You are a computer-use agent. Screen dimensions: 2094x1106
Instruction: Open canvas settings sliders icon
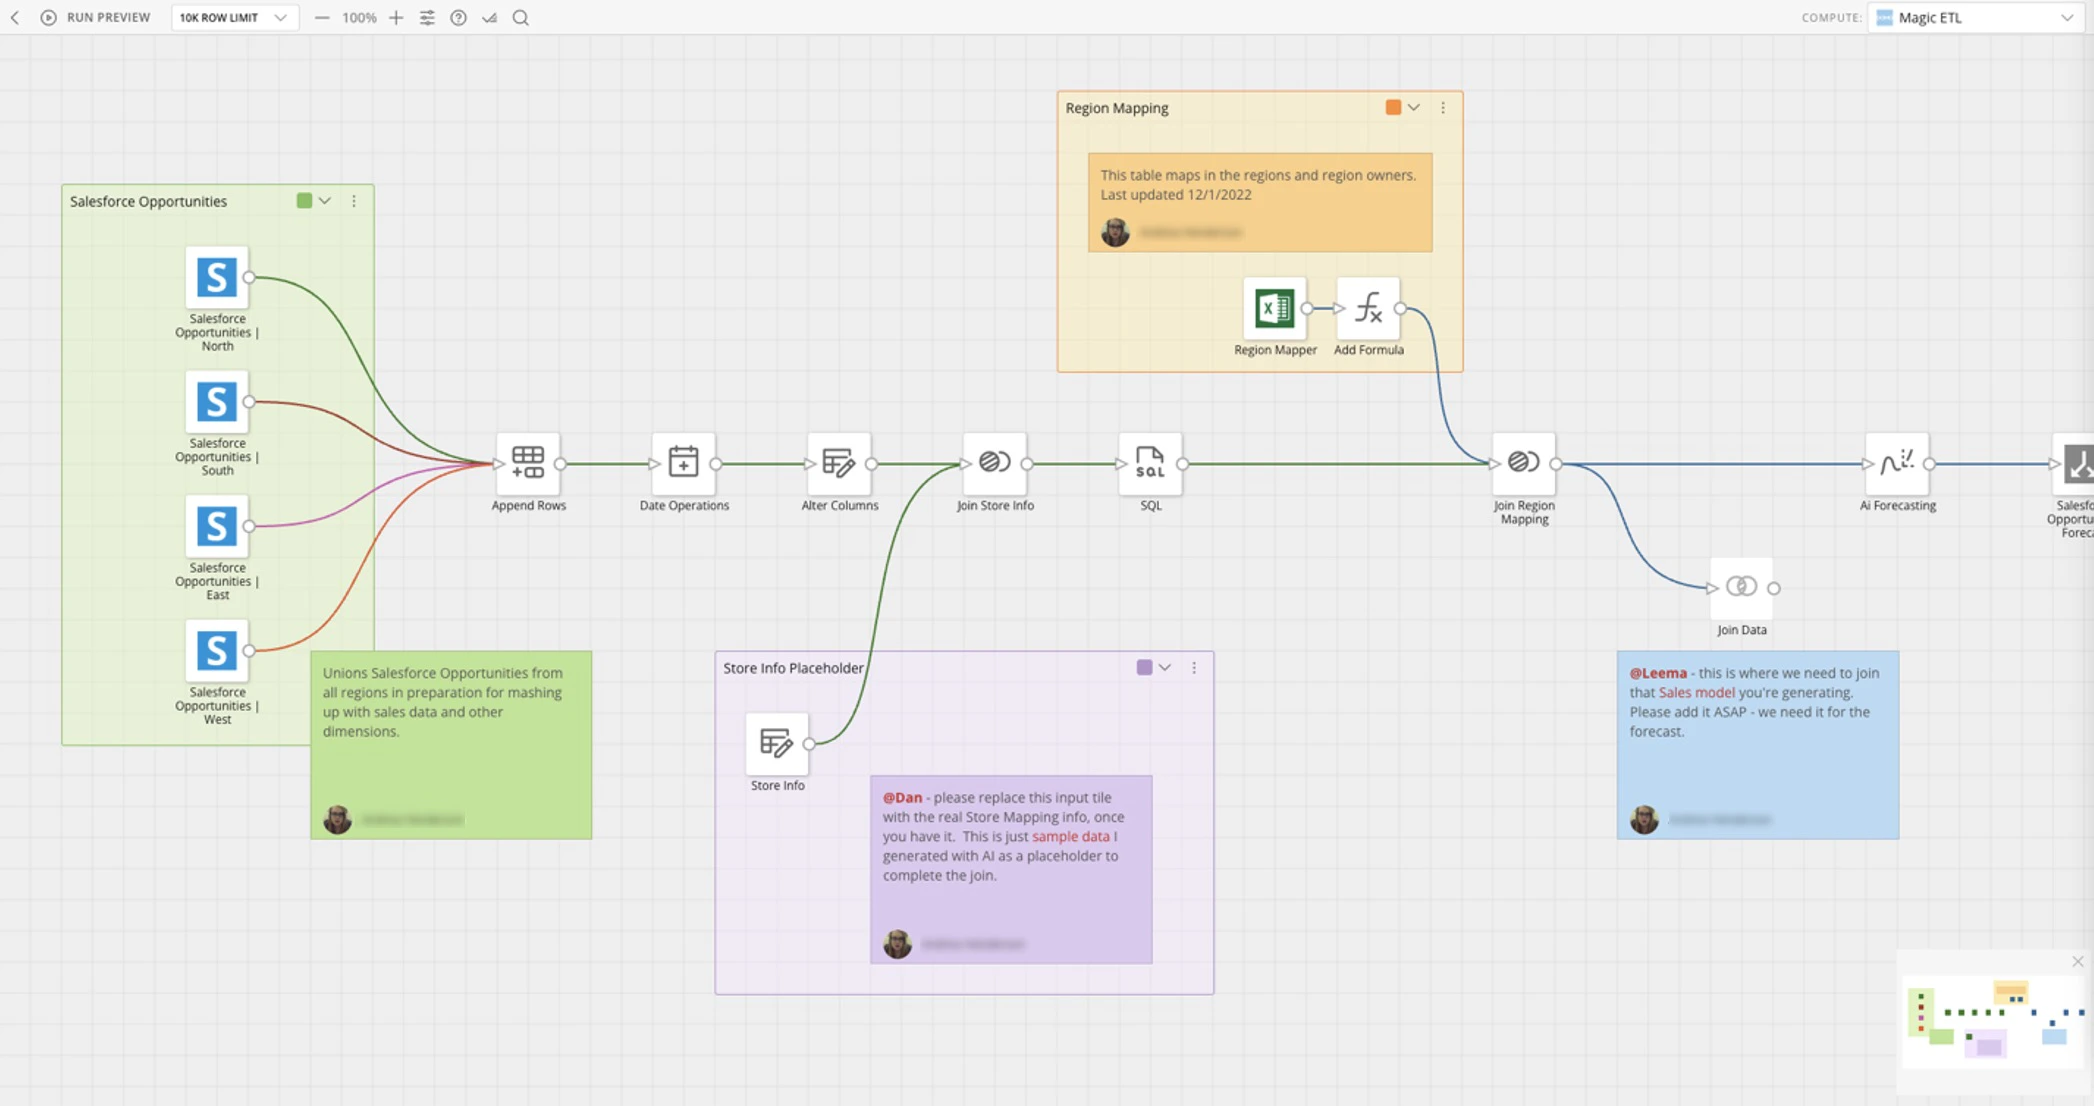pos(427,17)
